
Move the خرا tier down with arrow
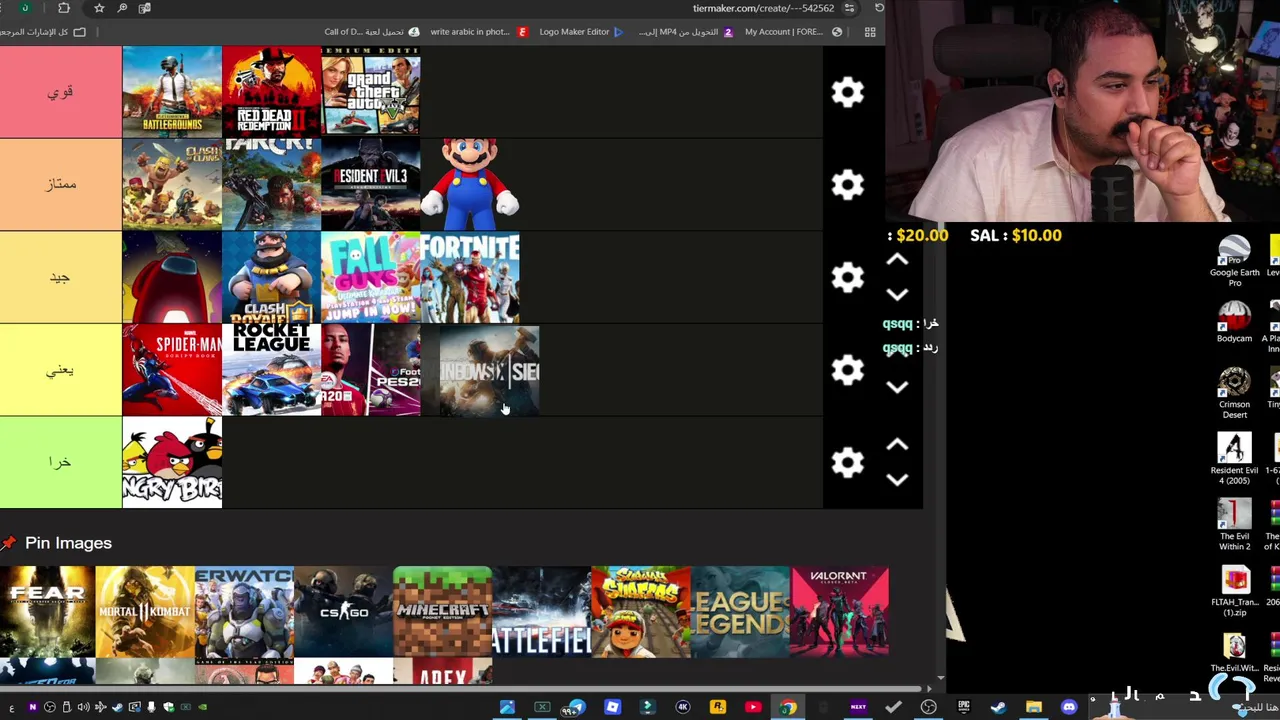point(897,479)
